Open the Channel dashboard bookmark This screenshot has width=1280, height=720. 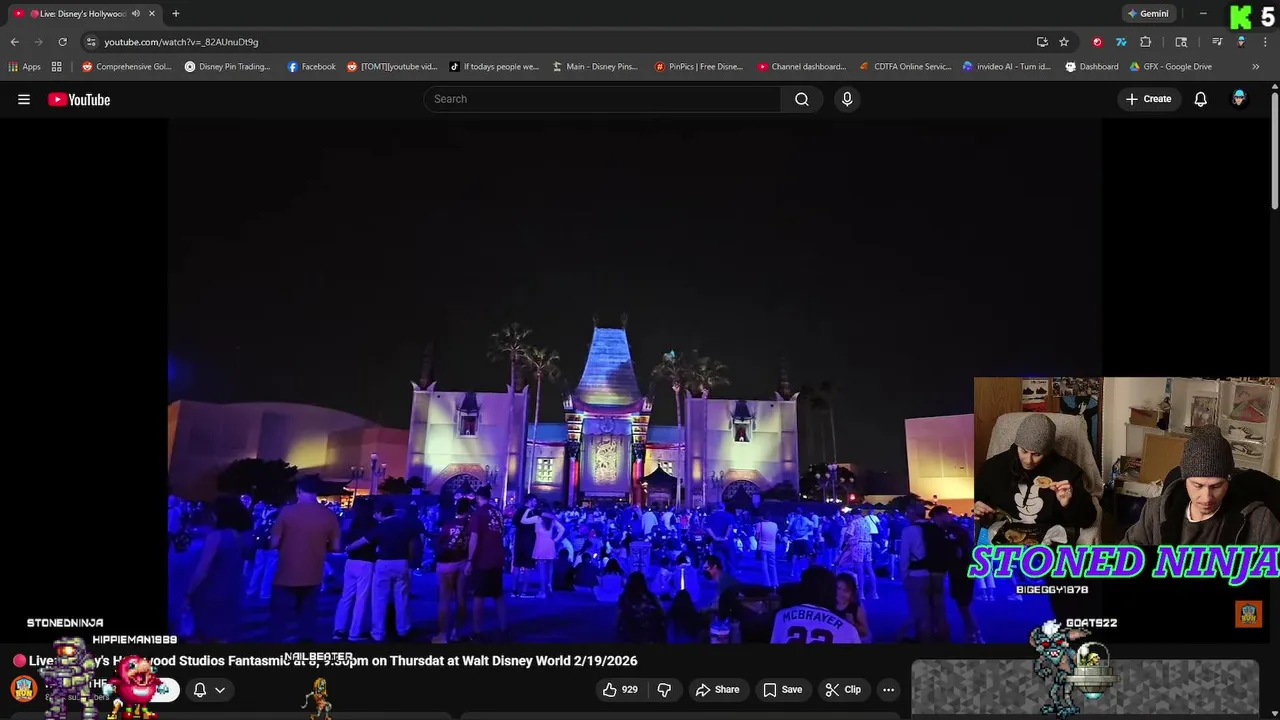802,67
